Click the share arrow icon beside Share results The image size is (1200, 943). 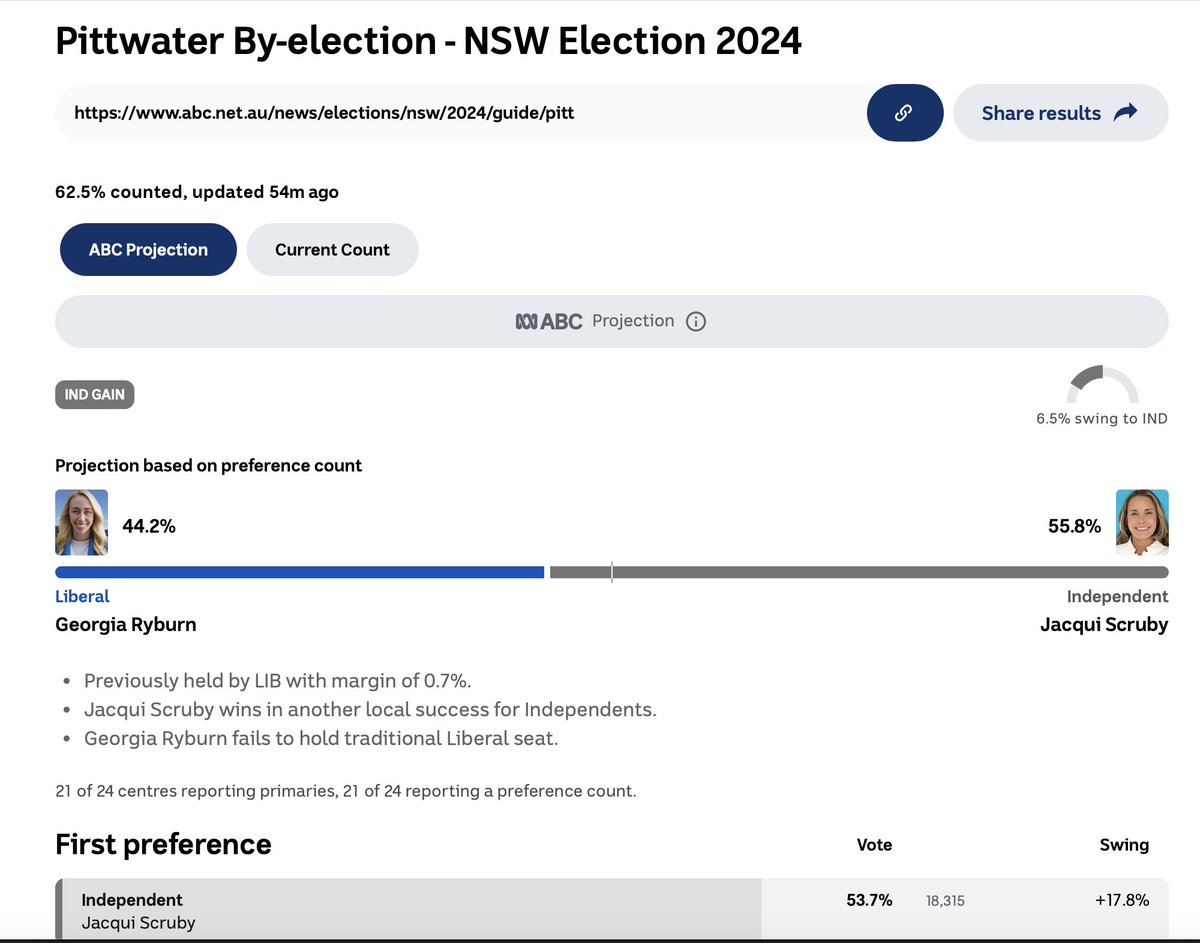click(1127, 112)
